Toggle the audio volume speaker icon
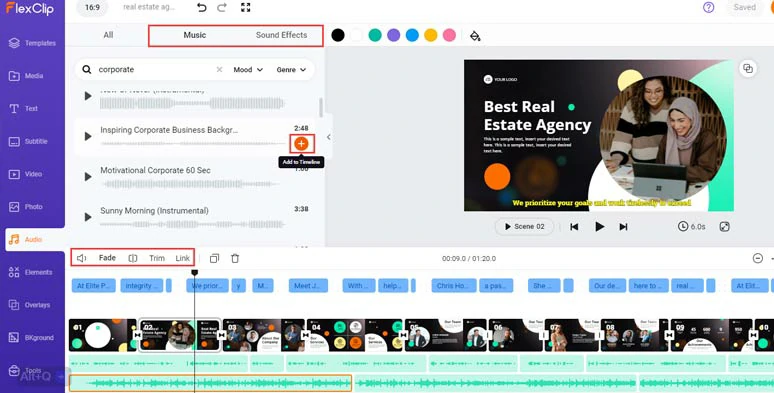The width and height of the screenshot is (774, 393). (82, 258)
